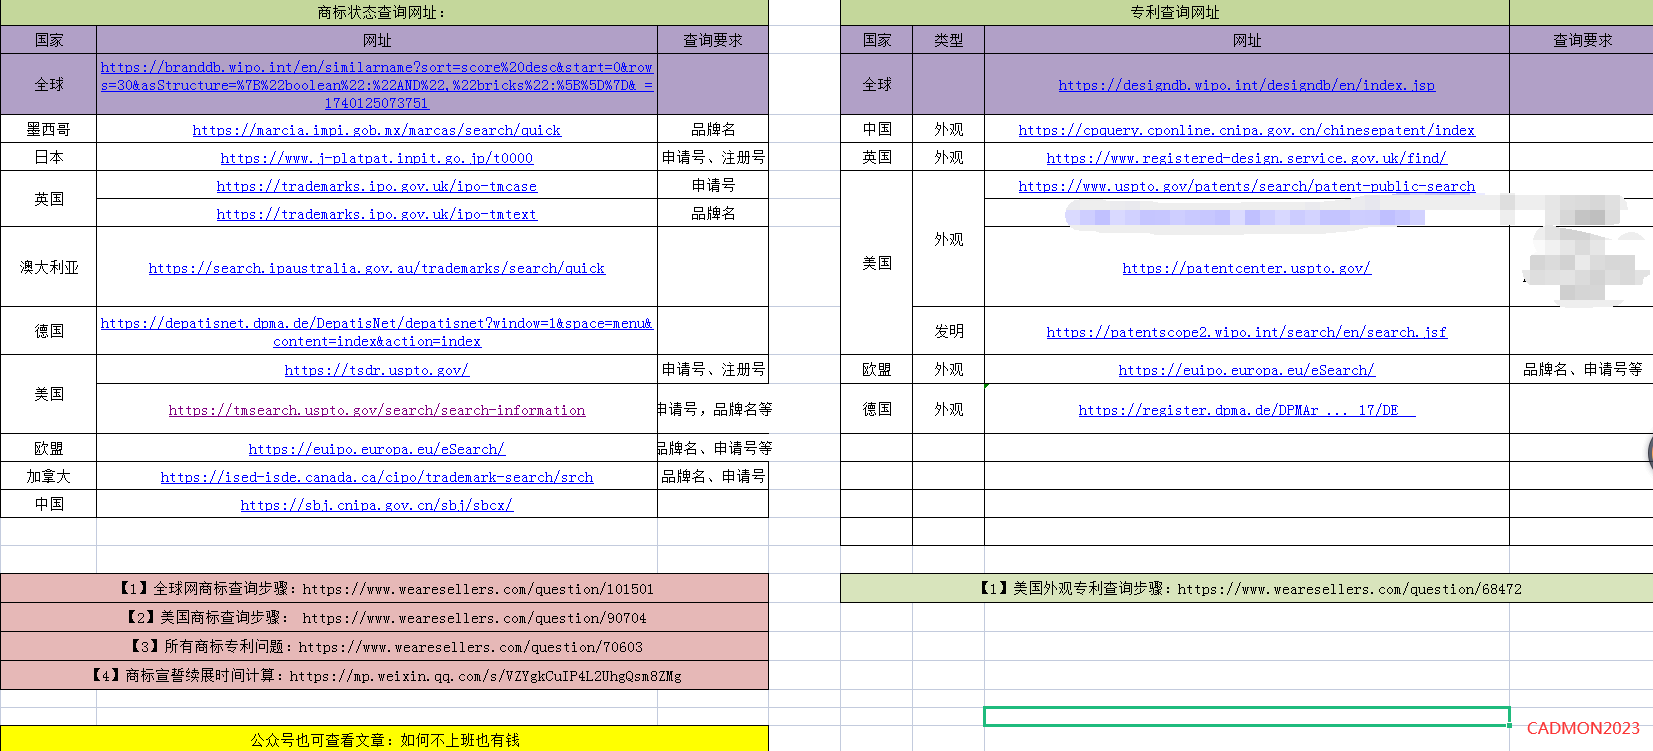Open the tmsearch.uspto.gov search link

(376, 410)
